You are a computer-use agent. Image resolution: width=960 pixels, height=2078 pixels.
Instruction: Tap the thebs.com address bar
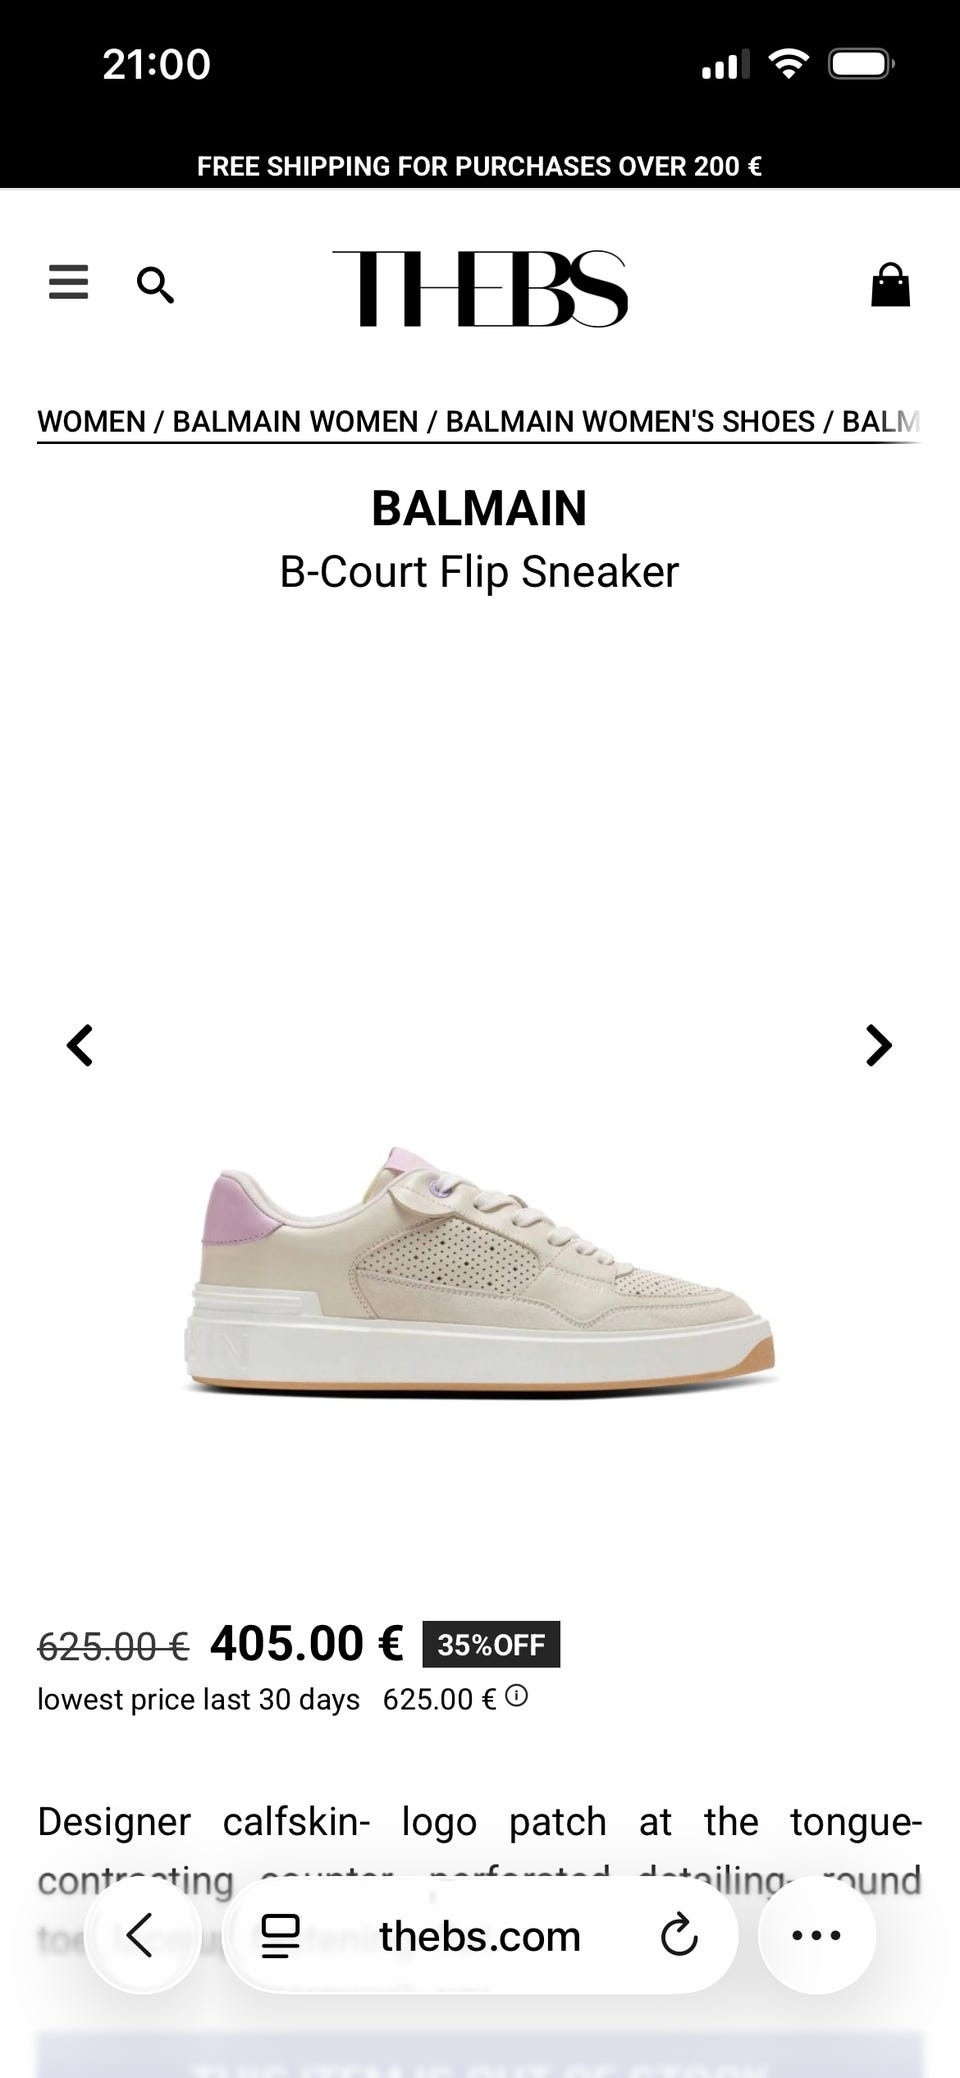coord(480,1936)
